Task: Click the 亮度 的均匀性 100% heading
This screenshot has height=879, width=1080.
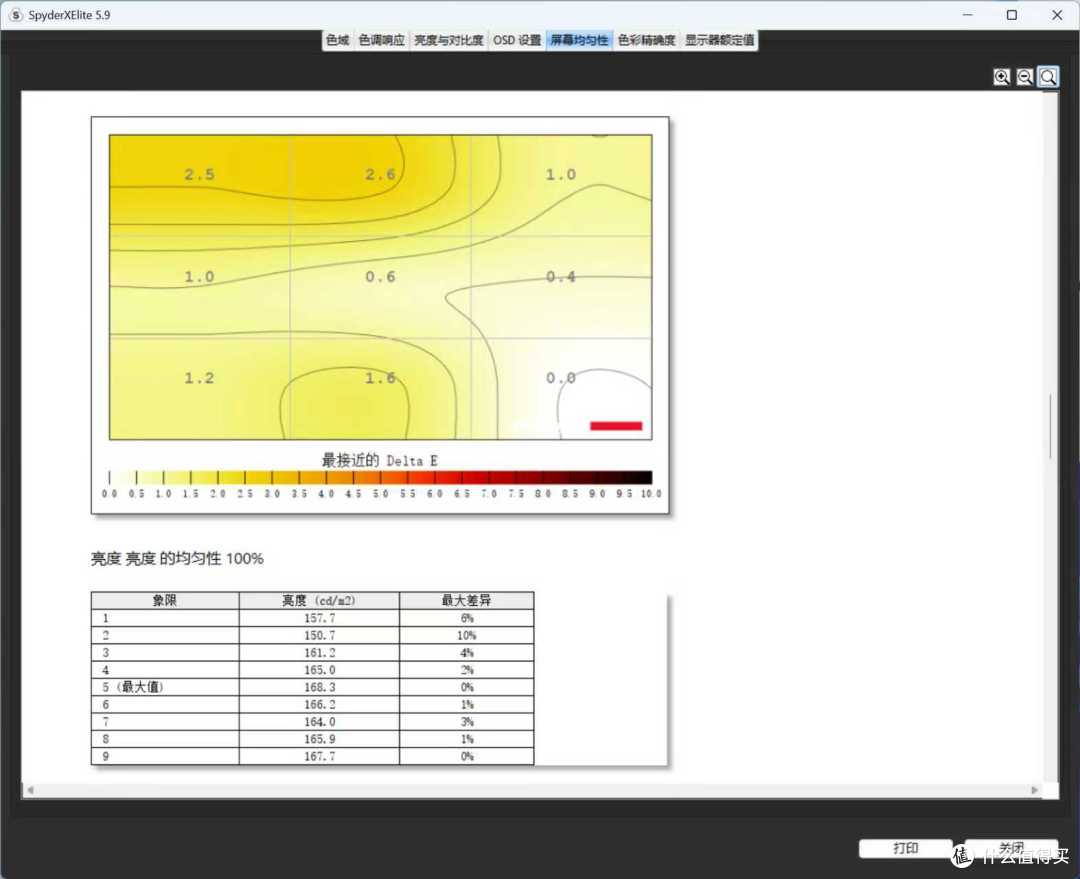Action: (x=177, y=559)
